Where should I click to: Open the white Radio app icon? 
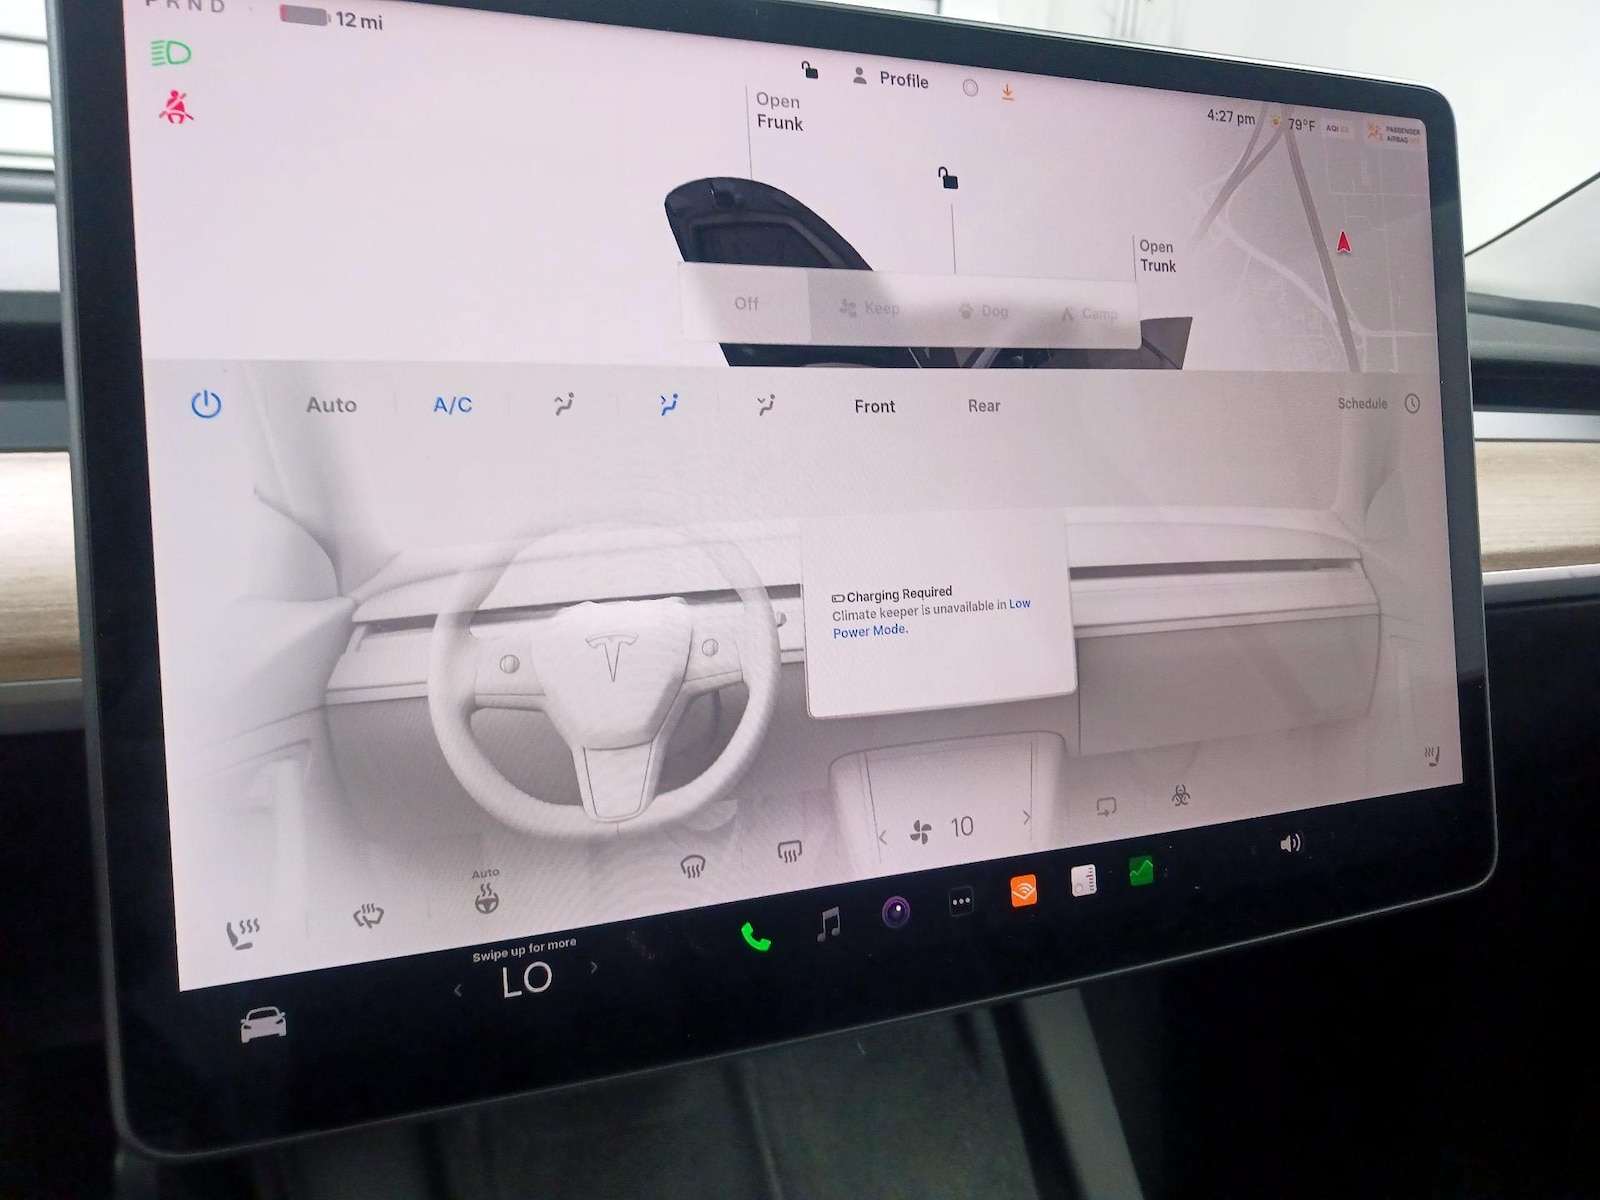click(1084, 880)
